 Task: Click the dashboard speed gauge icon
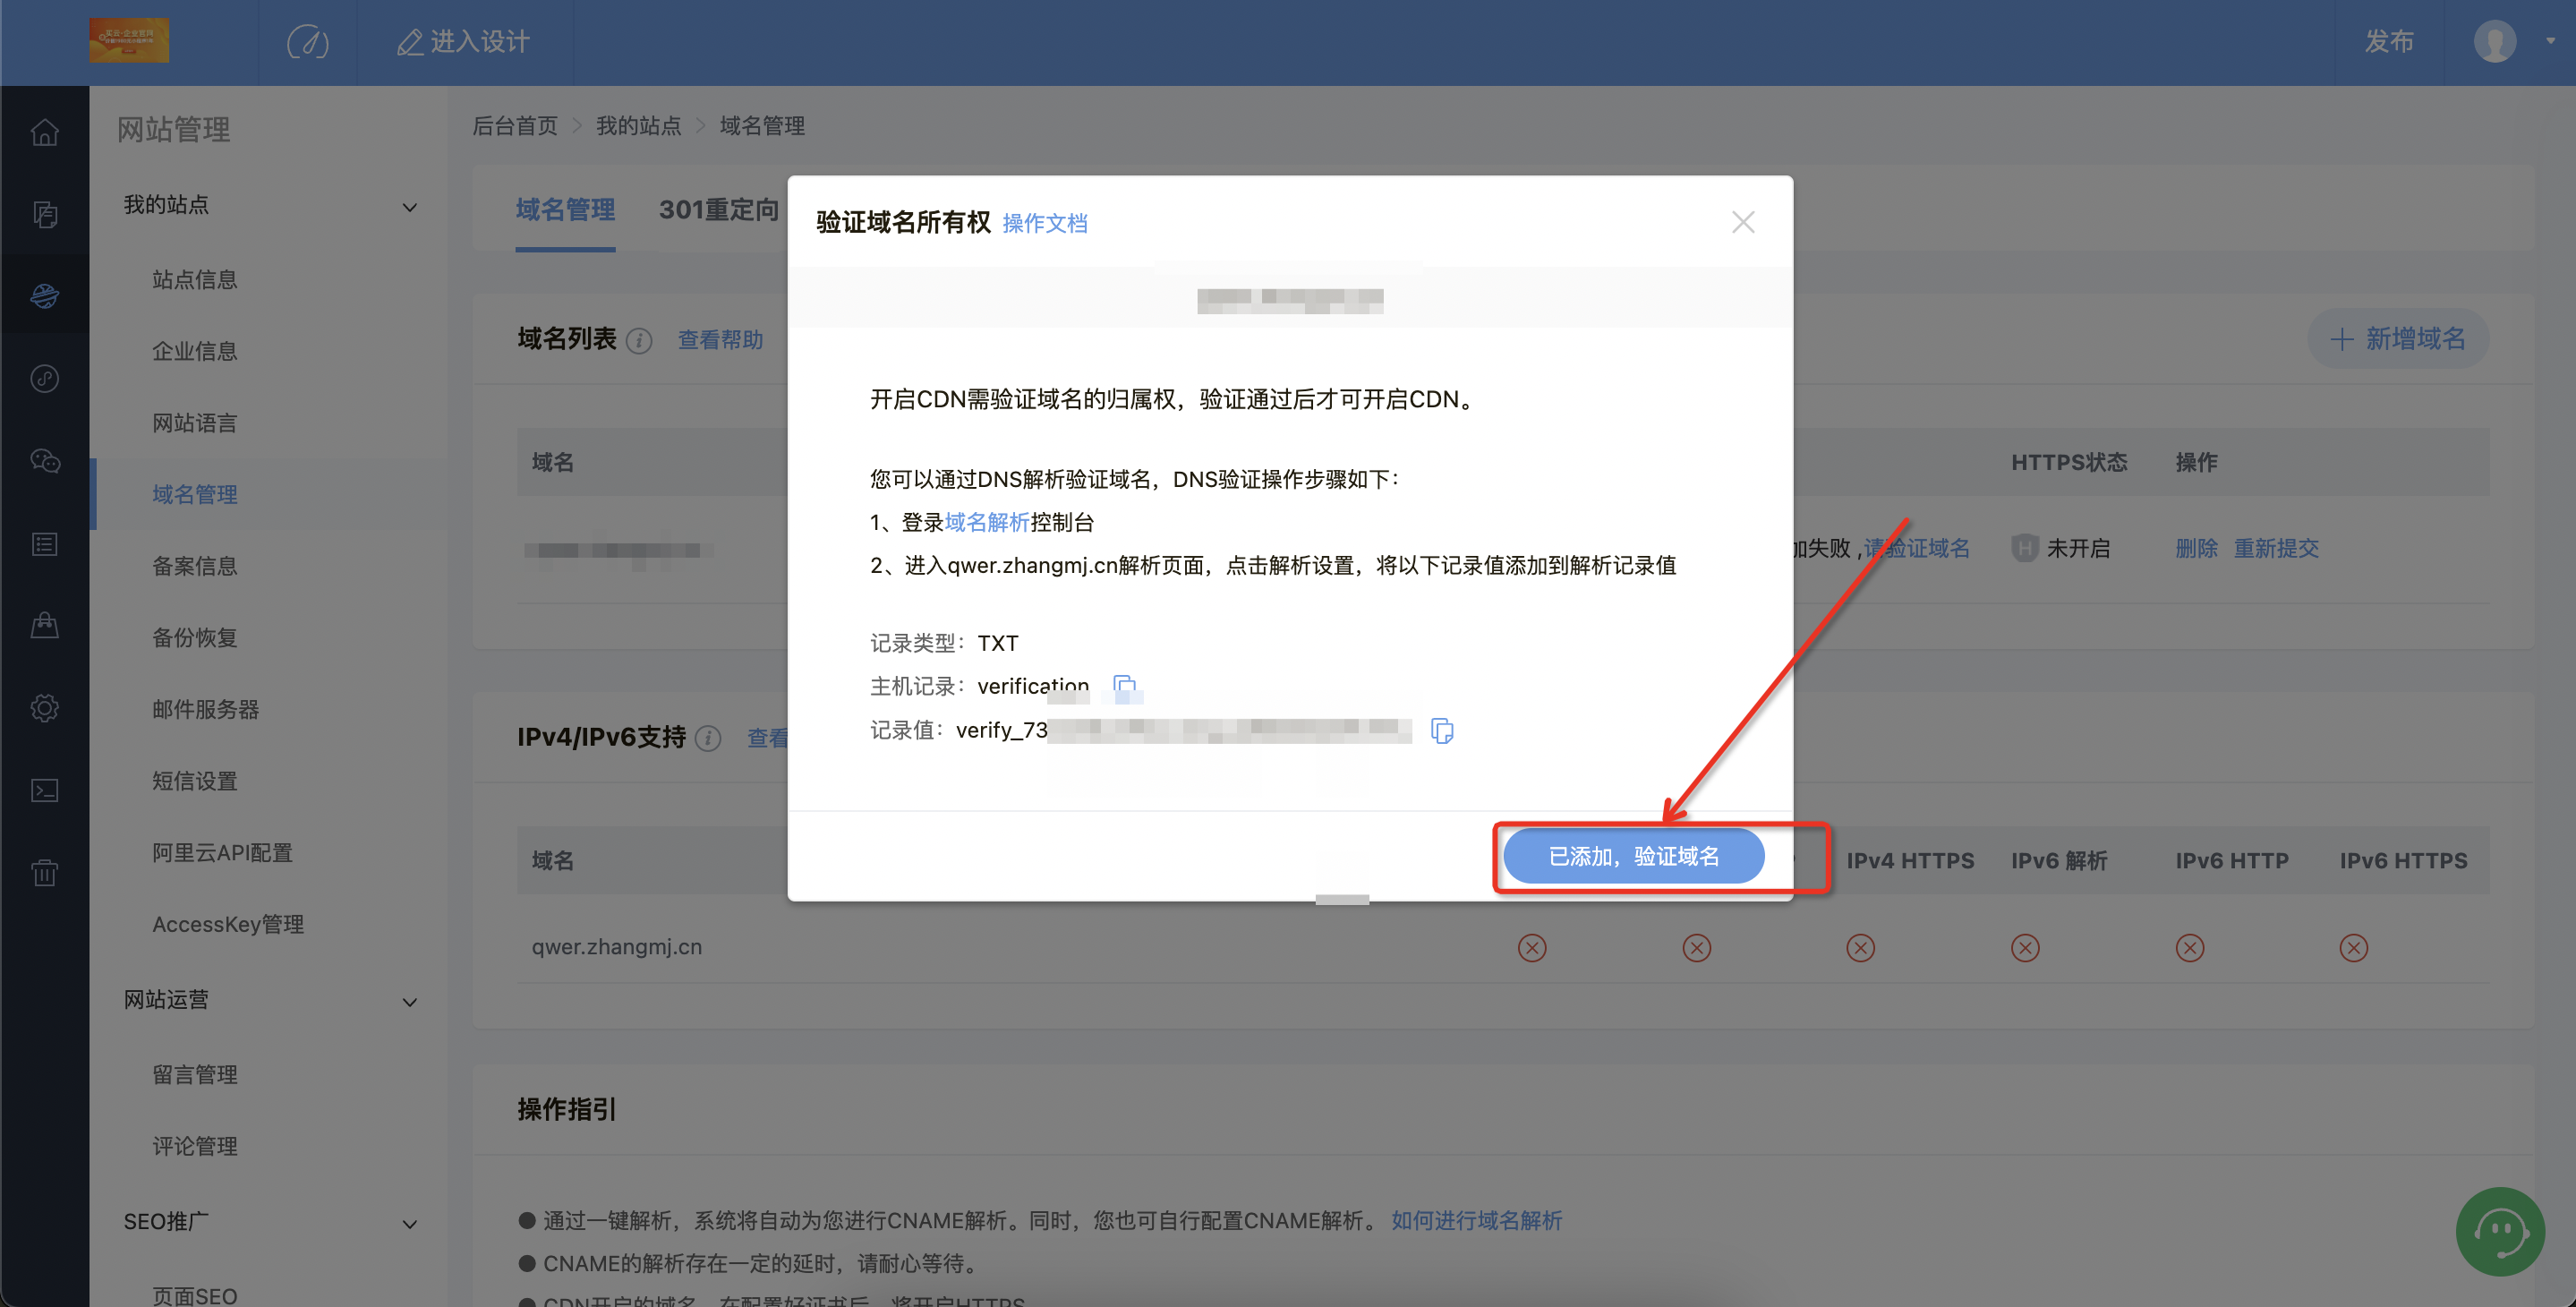tap(308, 42)
